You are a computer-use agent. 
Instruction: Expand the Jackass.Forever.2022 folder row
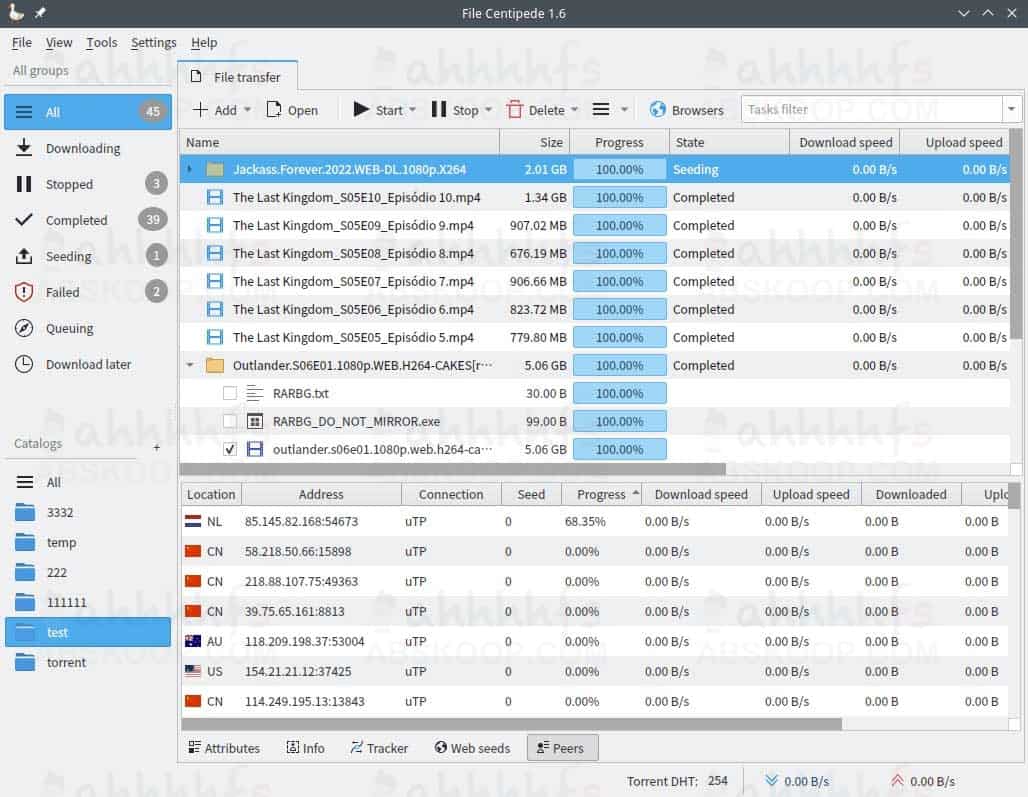click(x=189, y=169)
